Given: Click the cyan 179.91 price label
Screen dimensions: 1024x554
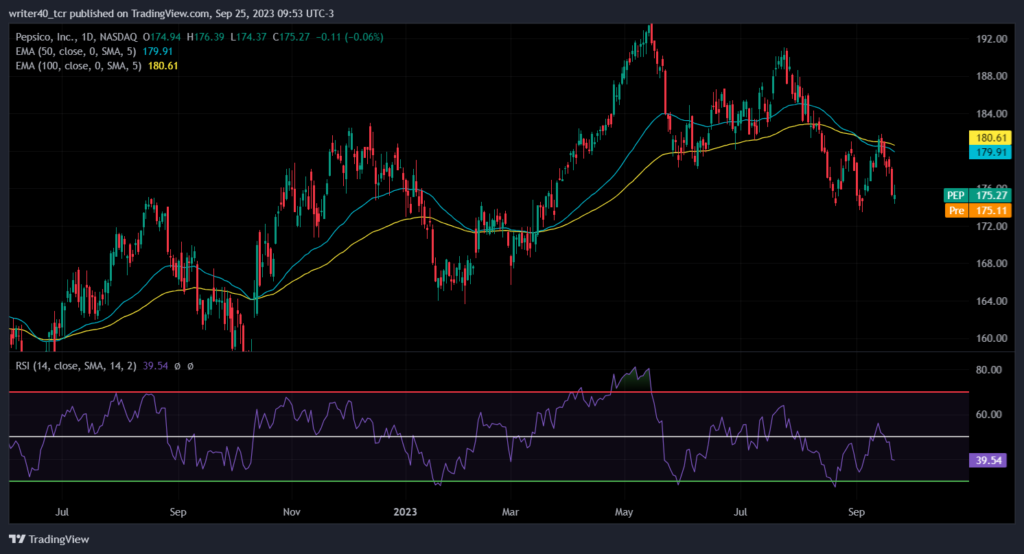Looking at the screenshot, I should coord(990,152).
